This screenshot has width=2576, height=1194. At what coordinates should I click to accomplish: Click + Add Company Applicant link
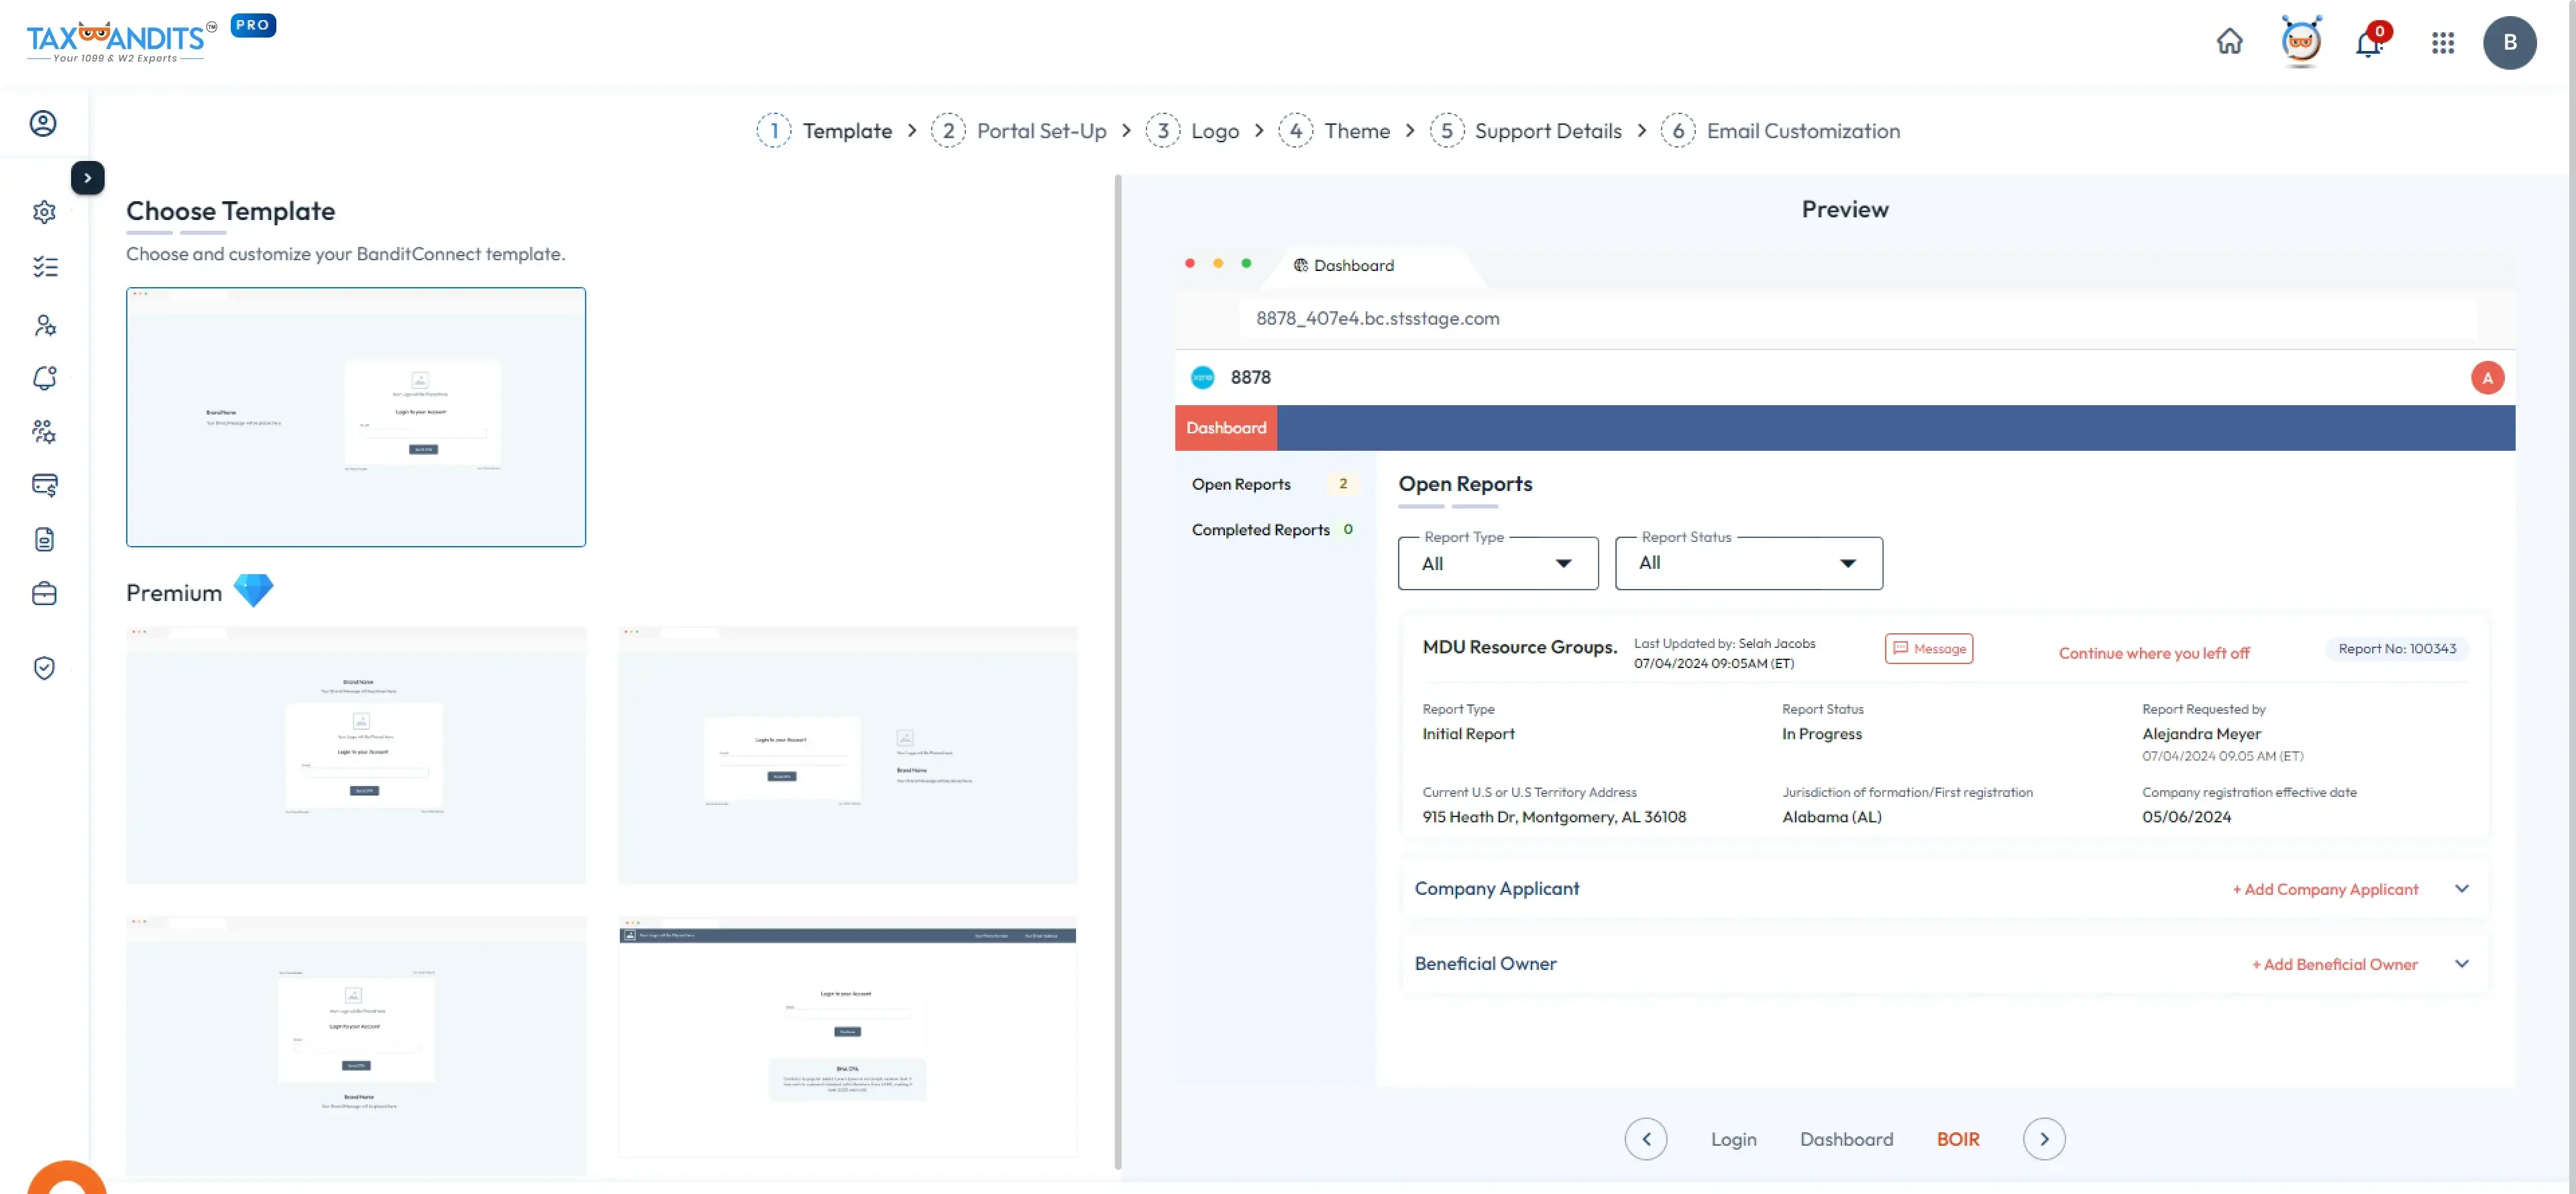[x=2325, y=890]
